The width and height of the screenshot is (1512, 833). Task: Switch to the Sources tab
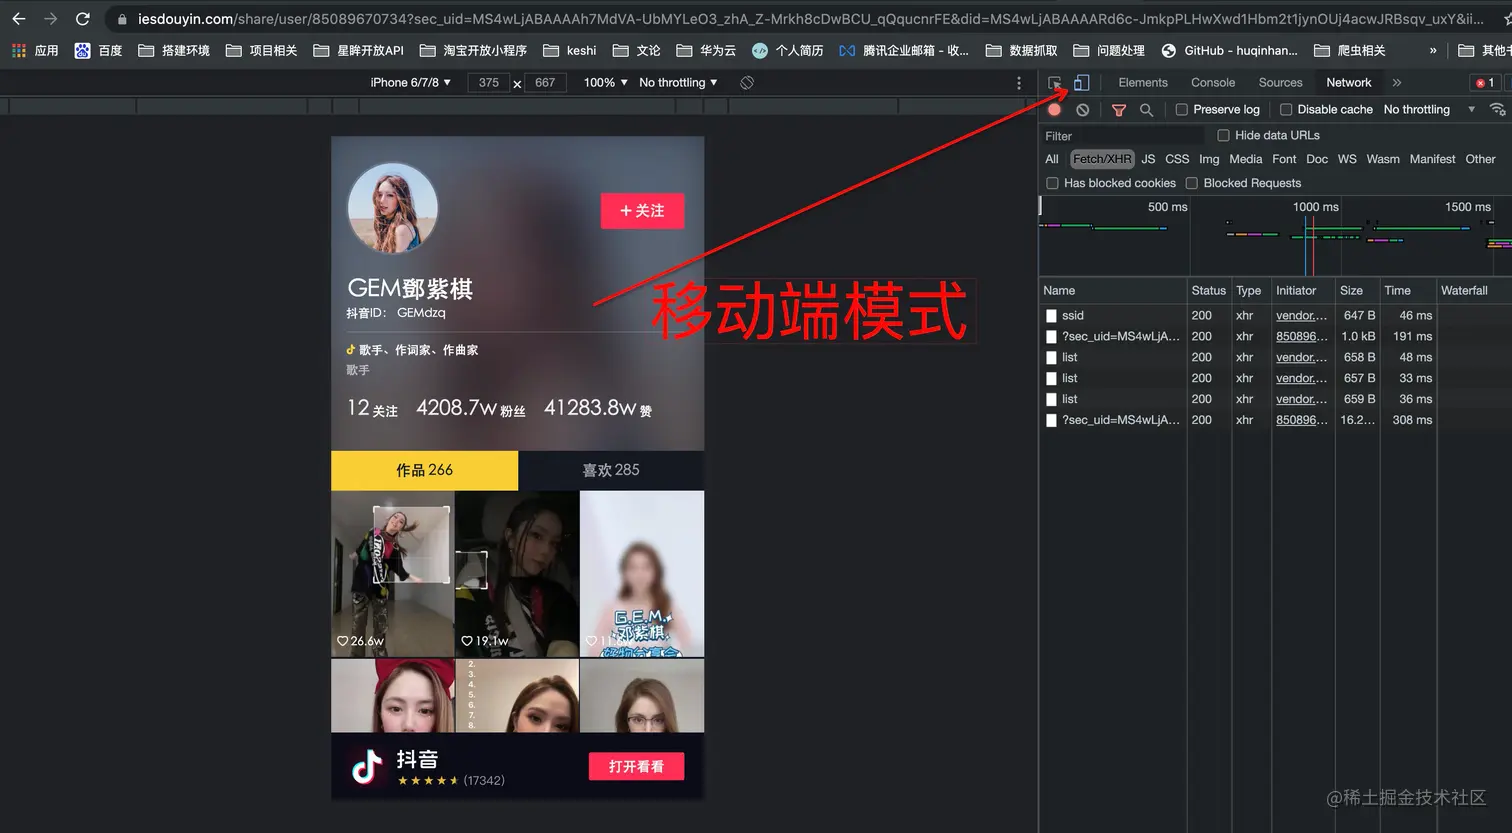[x=1280, y=83]
